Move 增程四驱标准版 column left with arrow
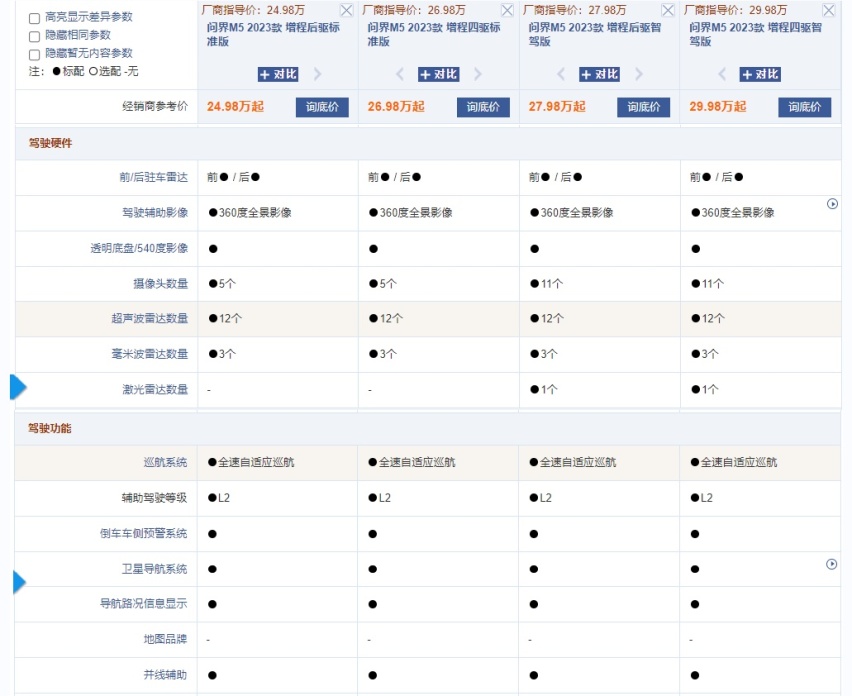 point(399,74)
